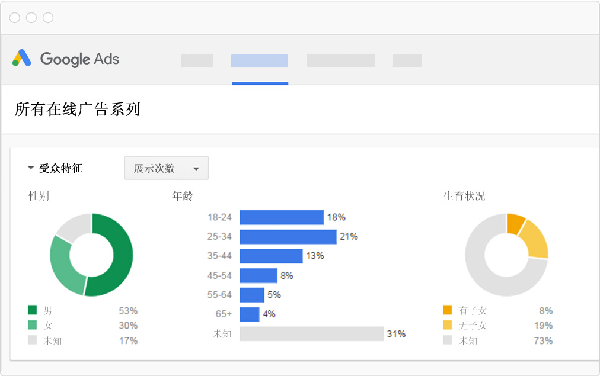Click the 65+ age bar

(x=249, y=314)
